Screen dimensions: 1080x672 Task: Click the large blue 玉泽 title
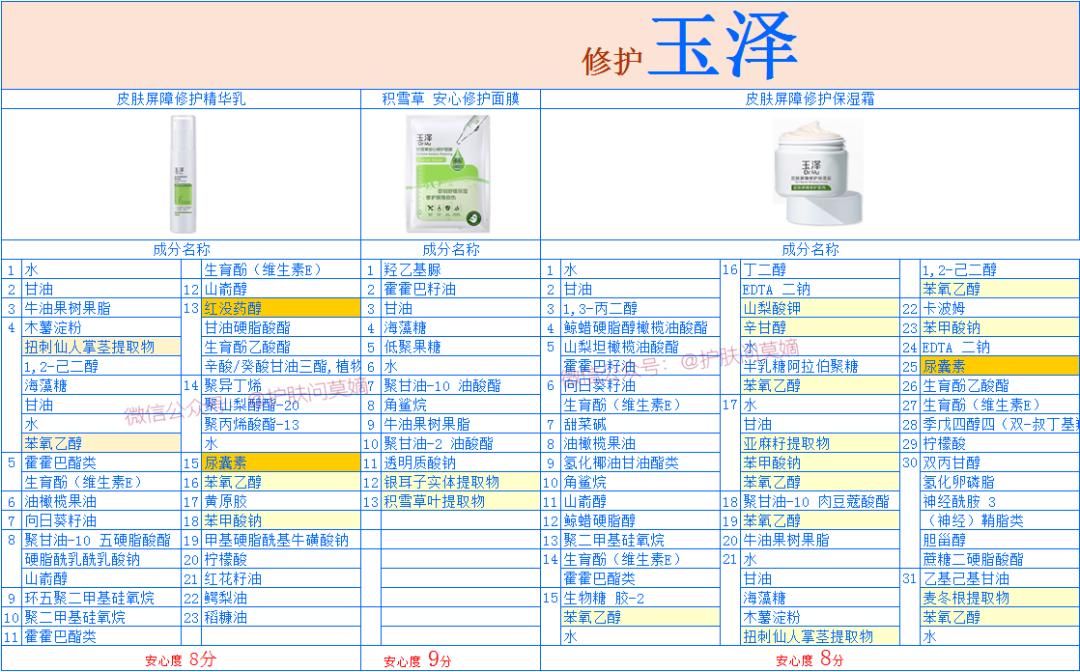pos(723,45)
